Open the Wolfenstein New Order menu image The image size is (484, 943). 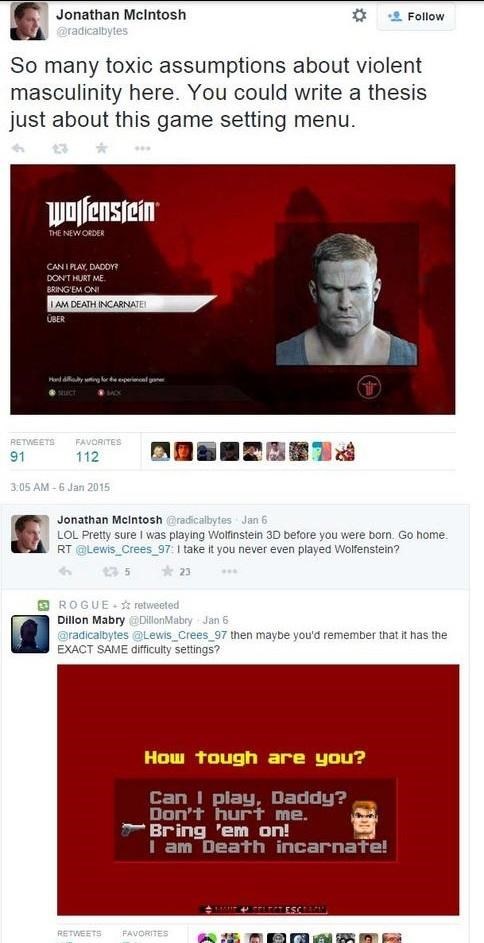click(x=233, y=289)
